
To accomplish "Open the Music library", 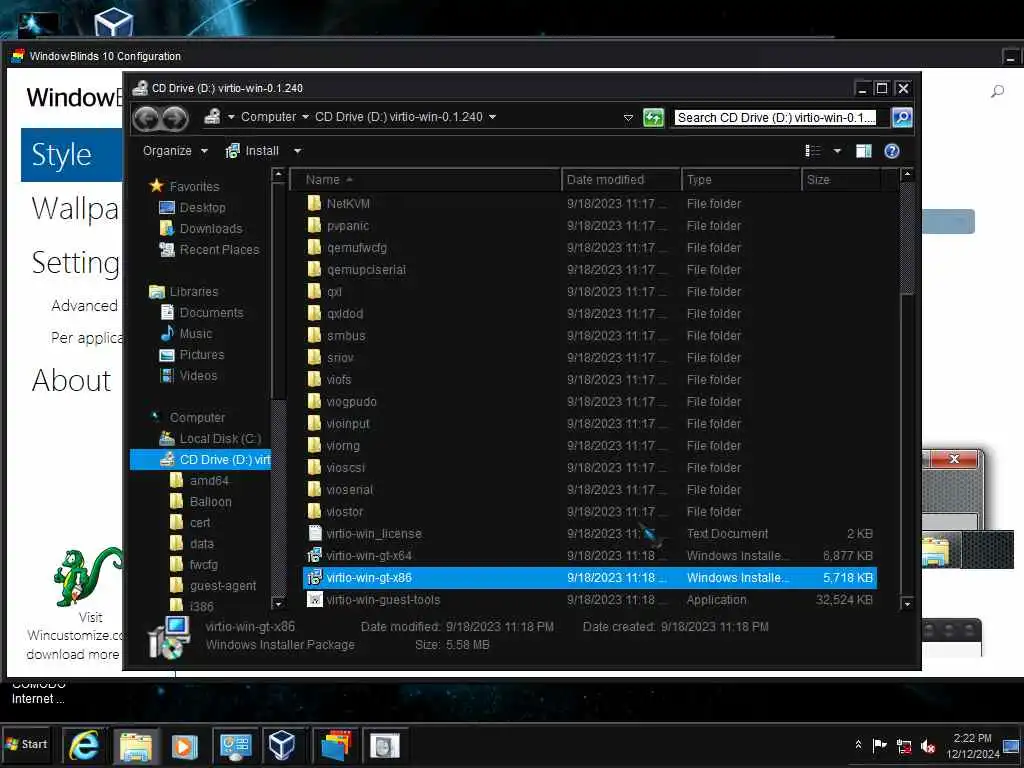I will (x=195, y=334).
